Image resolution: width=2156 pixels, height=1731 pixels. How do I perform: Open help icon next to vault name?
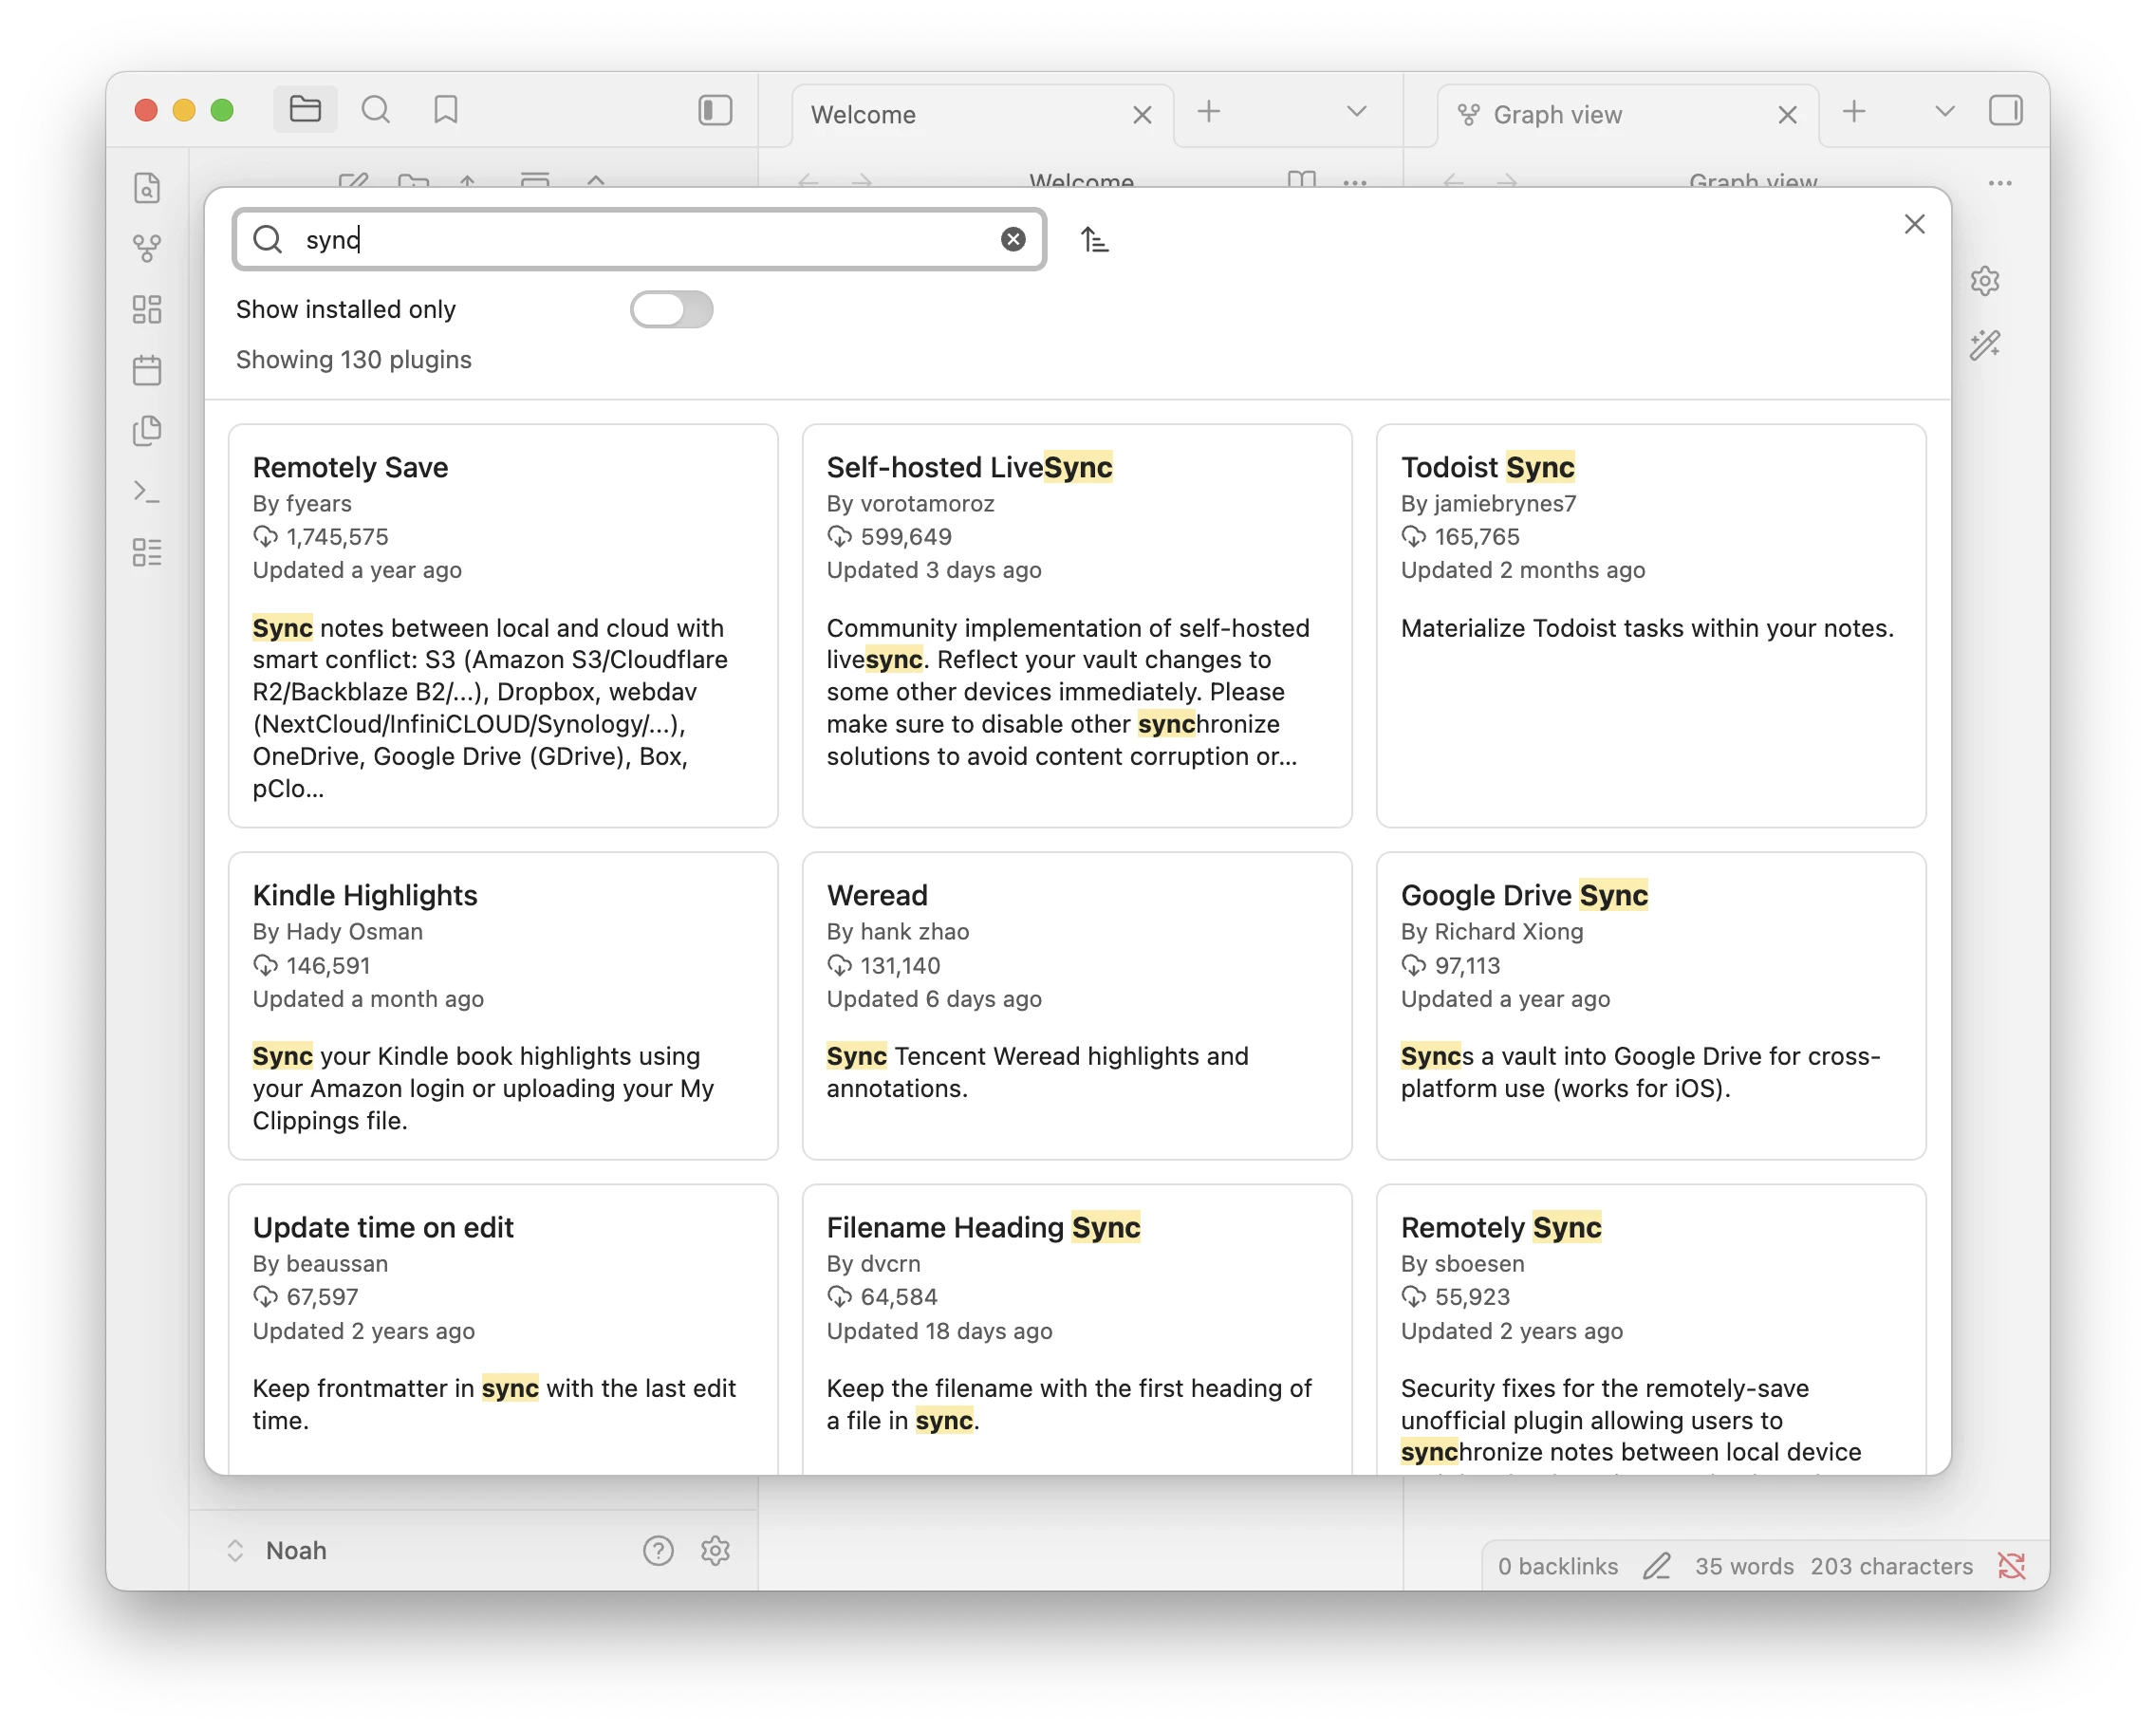[x=658, y=1551]
